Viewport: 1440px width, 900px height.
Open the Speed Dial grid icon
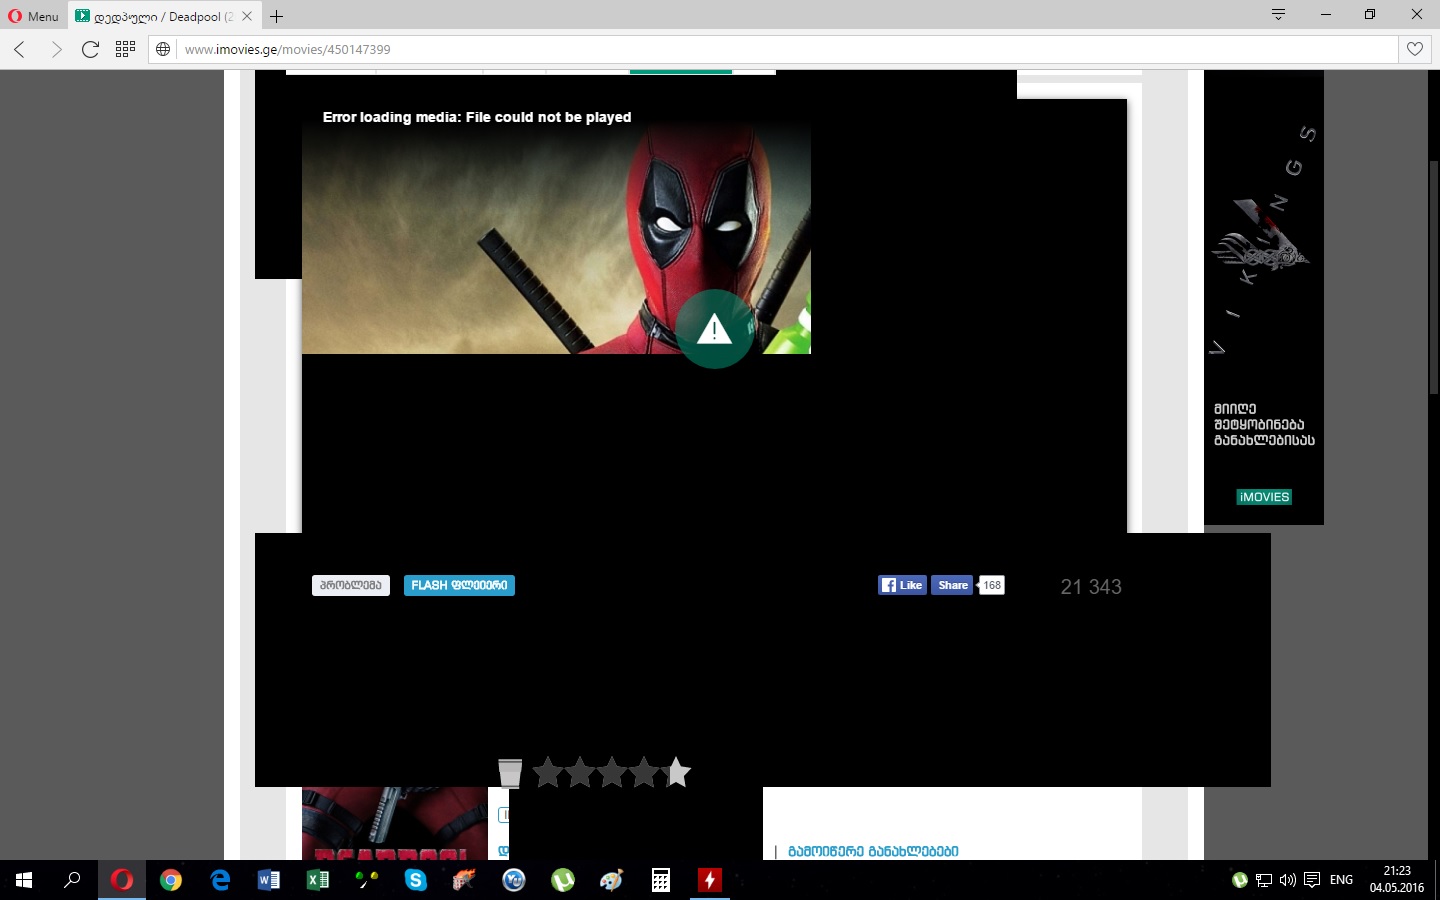pos(125,49)
